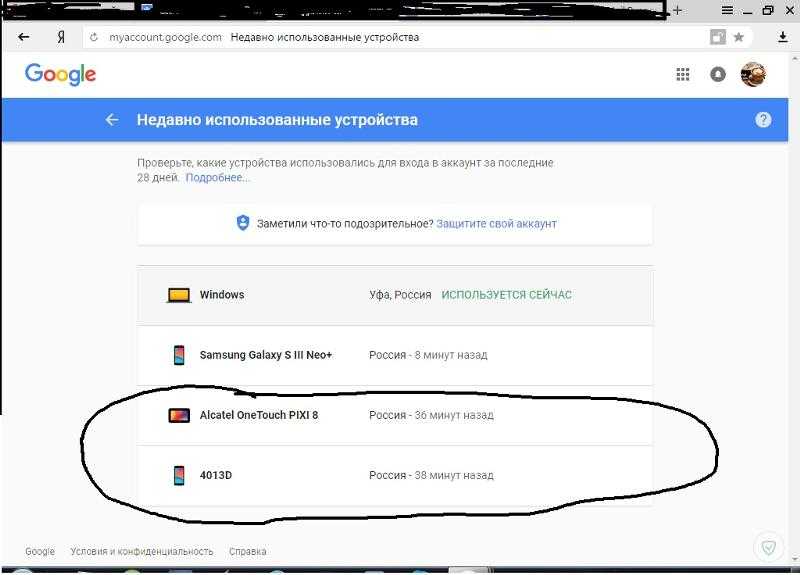Open a new tab with plus button
Screen dimensions: 800x575
tap(678, 10)
